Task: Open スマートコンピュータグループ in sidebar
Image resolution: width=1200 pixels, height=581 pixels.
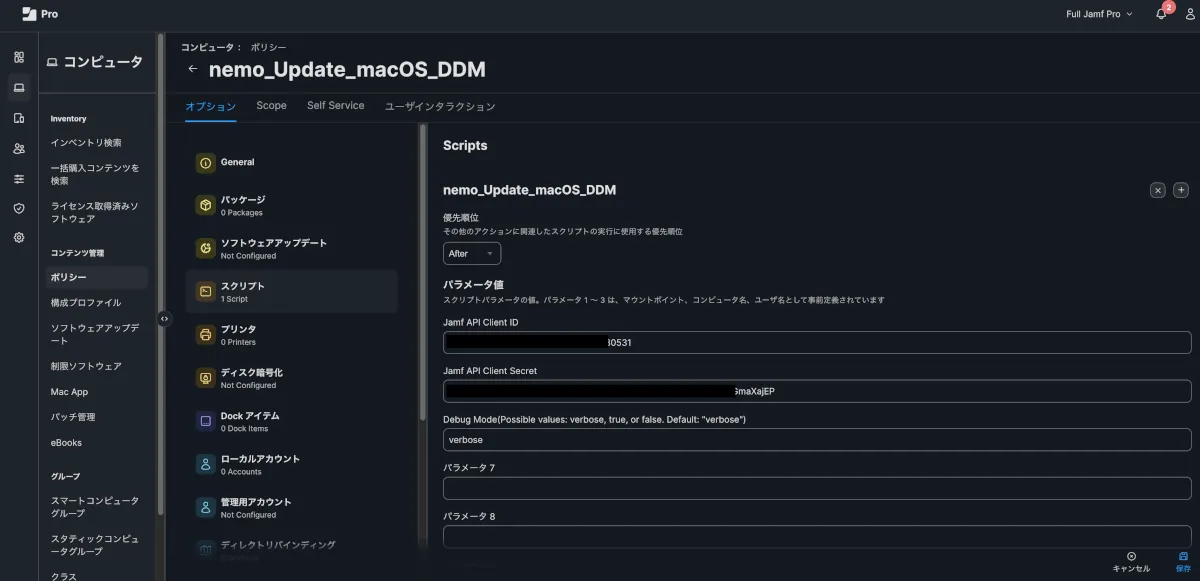Action: click(95, 507)
